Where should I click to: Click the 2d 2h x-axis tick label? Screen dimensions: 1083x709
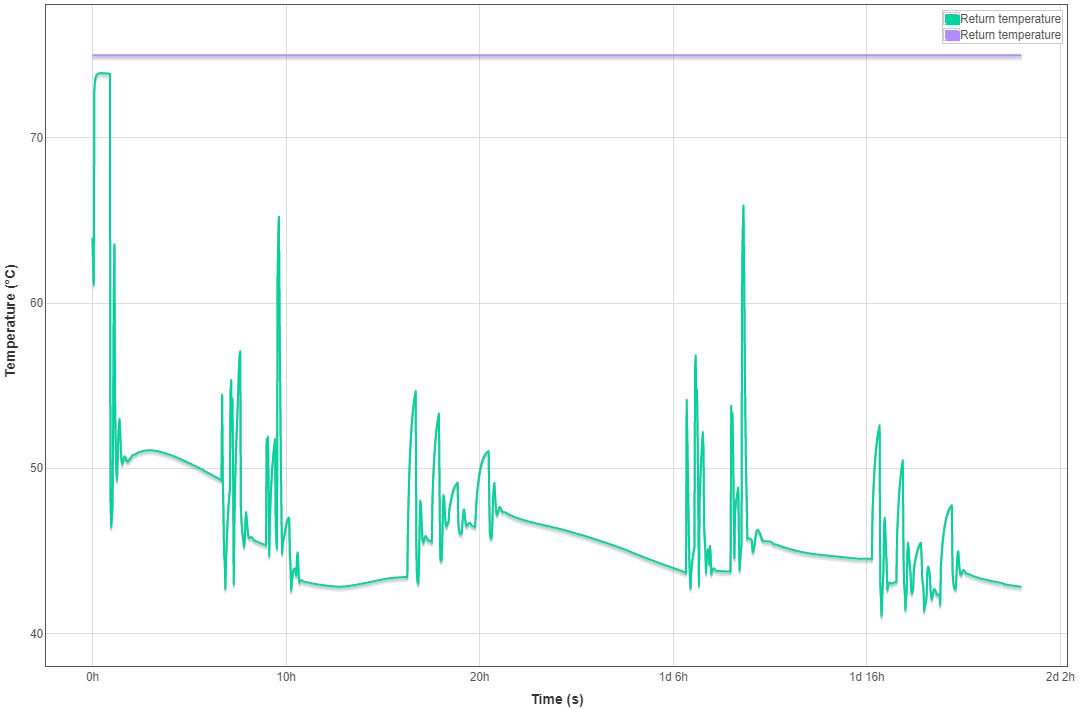[1059, 677]
